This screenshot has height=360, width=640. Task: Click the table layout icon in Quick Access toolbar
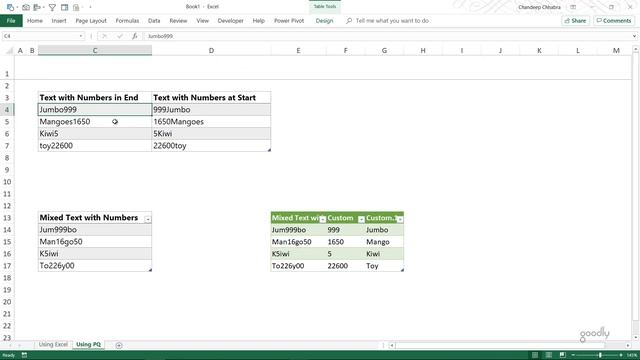click(x=64, y=7)
